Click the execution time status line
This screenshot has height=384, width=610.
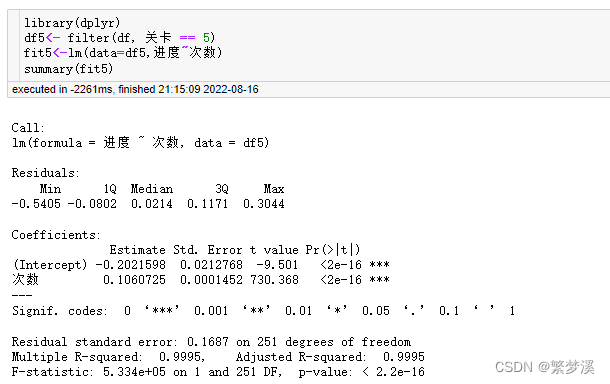(x=135, y=89)
